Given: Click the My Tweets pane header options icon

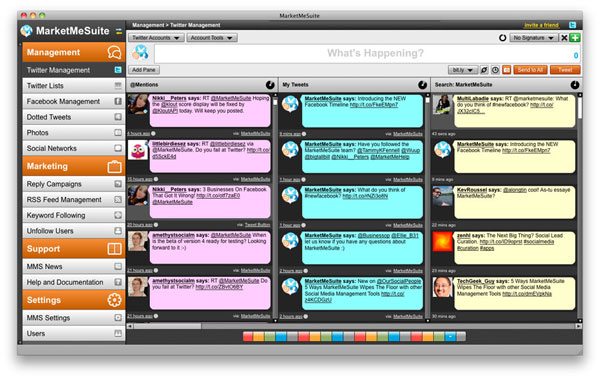Looking at the screenshot, I should (422, 85).
